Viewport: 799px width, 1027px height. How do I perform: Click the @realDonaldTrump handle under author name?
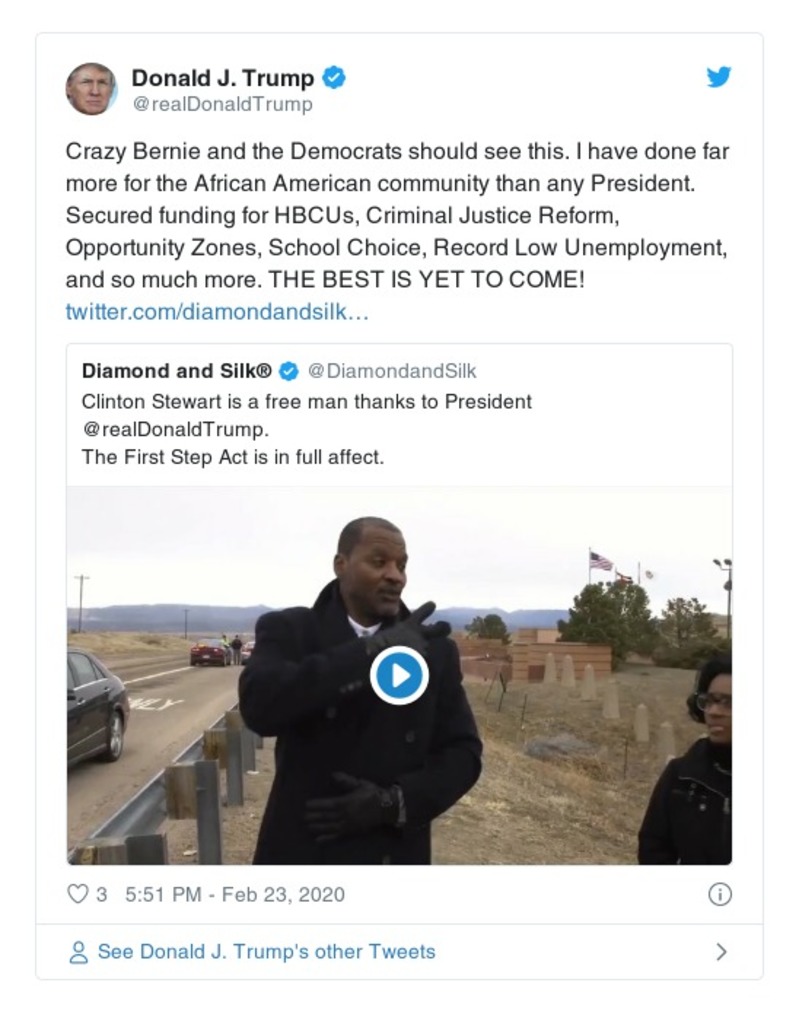click(222, 104)
